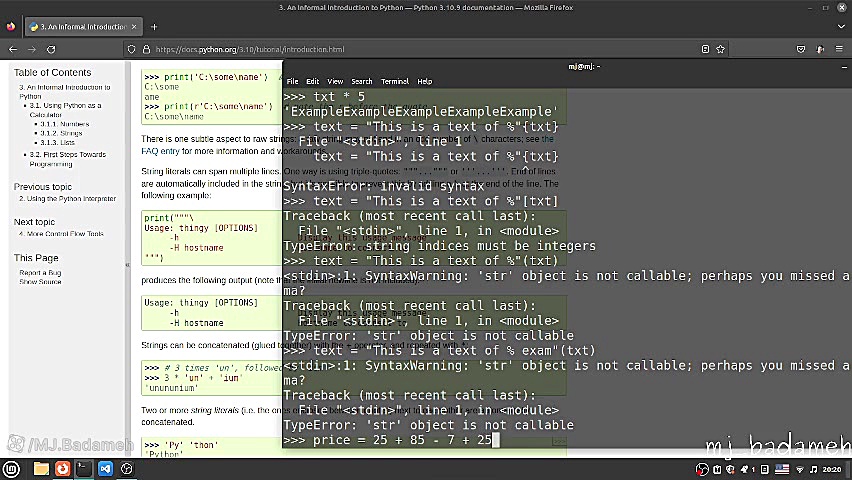Open the terminal File menu
Viewport: 852px width, 480px height.
coord(292,81)
